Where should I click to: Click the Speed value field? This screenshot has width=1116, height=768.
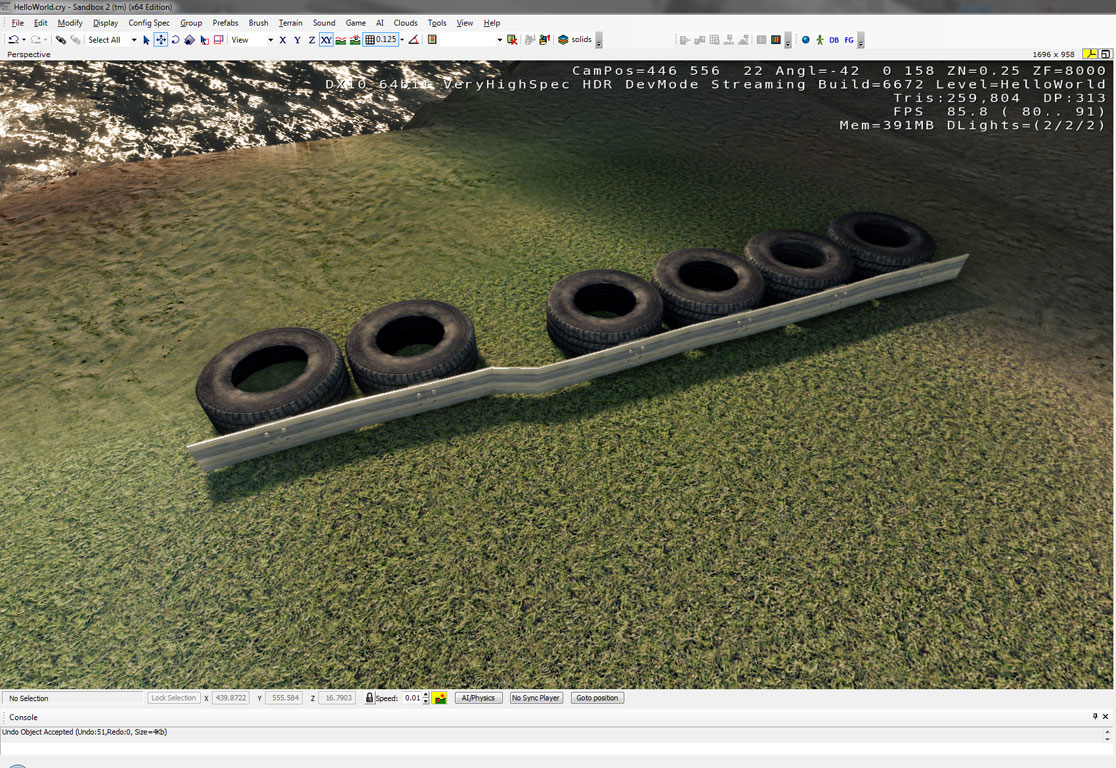pos(412,698)
